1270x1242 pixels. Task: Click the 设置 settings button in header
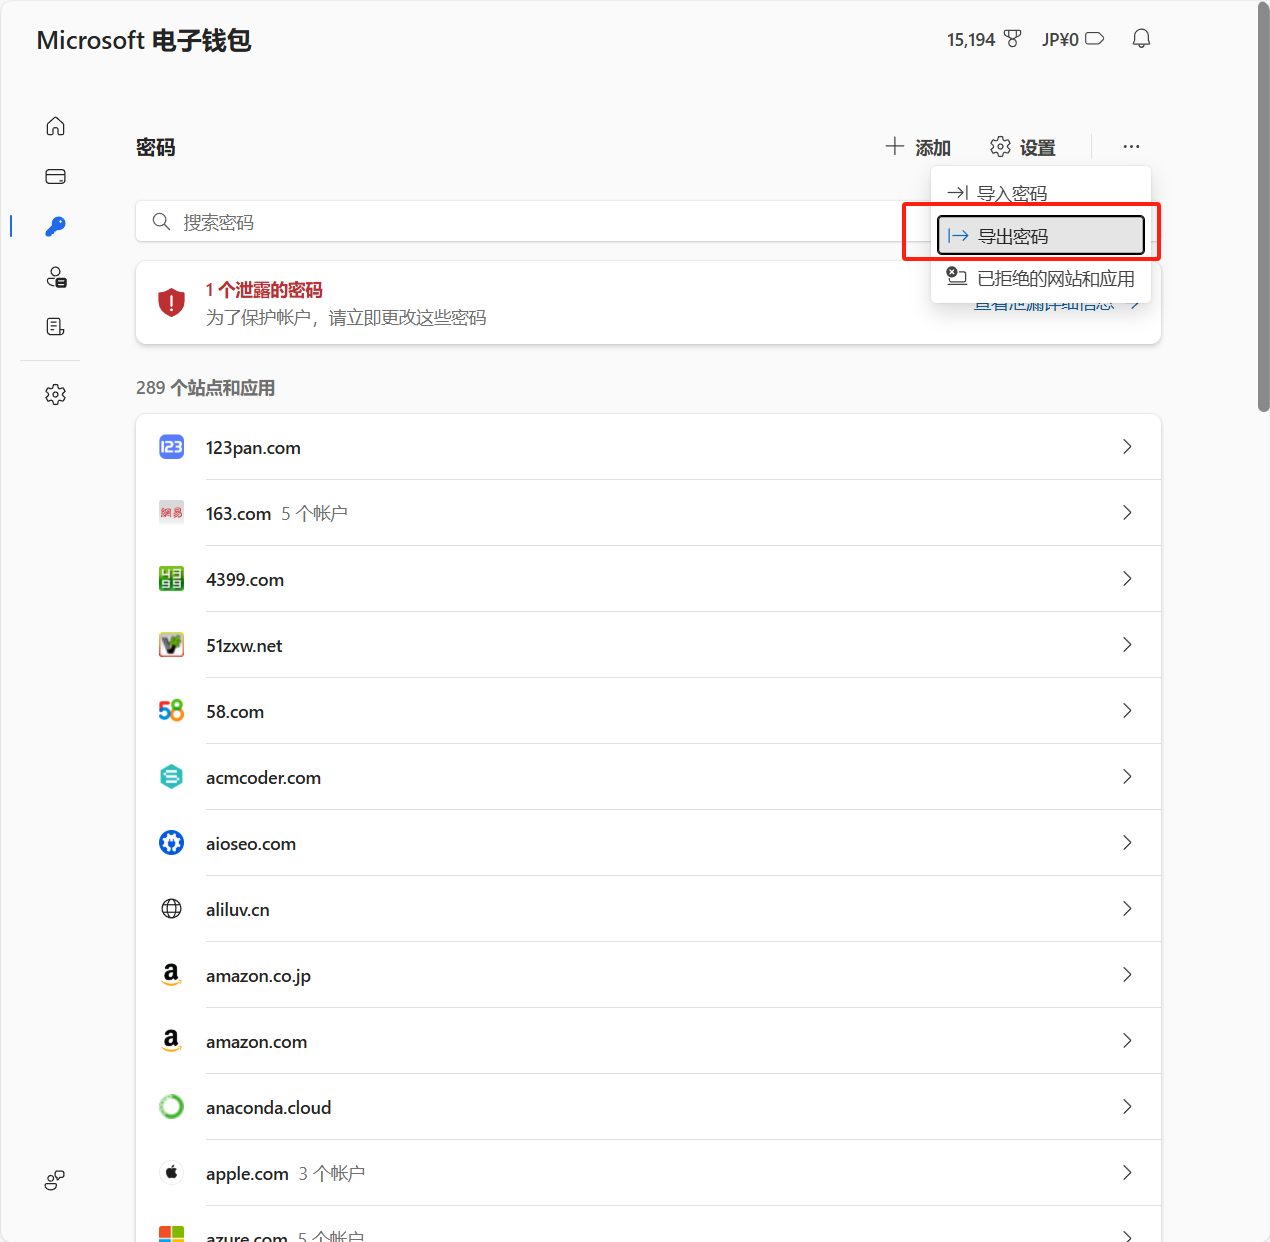coord(1023,147)
